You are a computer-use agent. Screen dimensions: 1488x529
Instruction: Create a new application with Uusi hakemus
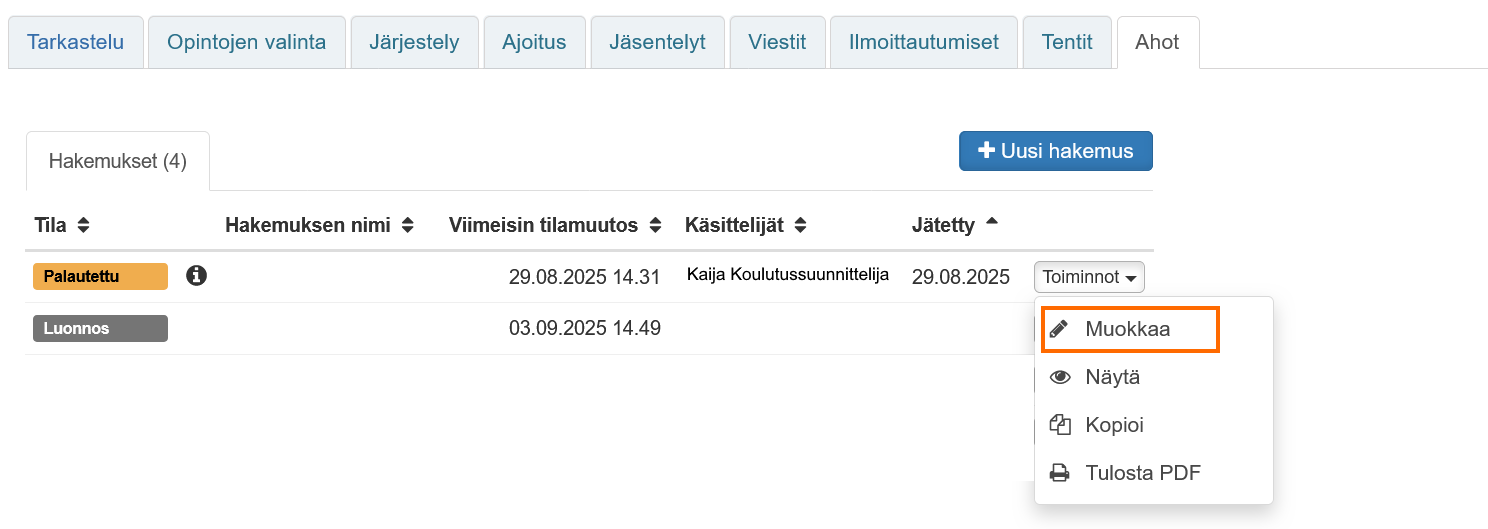[x=1055, y=151]
